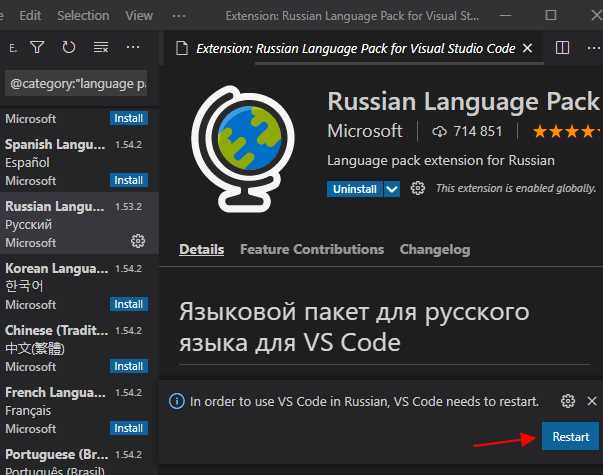Uninstall the Russian Language Pack
Screen dimensions: 603x475
pos(355,189)
